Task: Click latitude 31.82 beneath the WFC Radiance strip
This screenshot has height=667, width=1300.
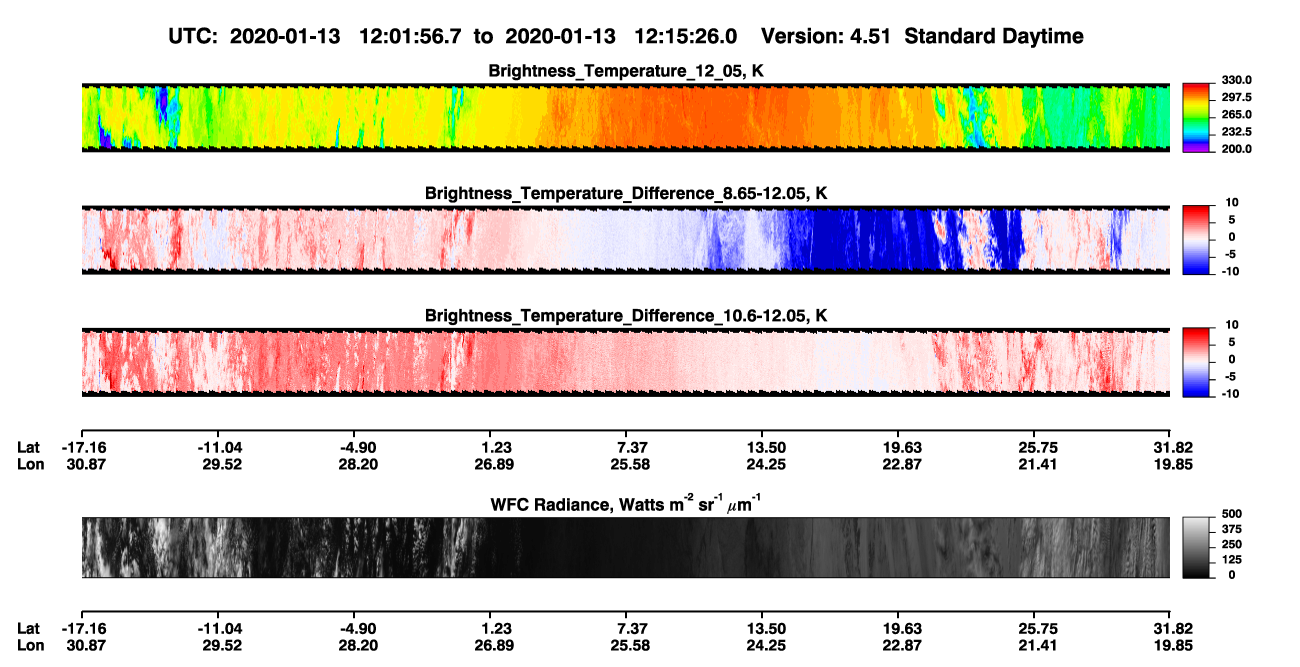Action: pos(1174,629)
